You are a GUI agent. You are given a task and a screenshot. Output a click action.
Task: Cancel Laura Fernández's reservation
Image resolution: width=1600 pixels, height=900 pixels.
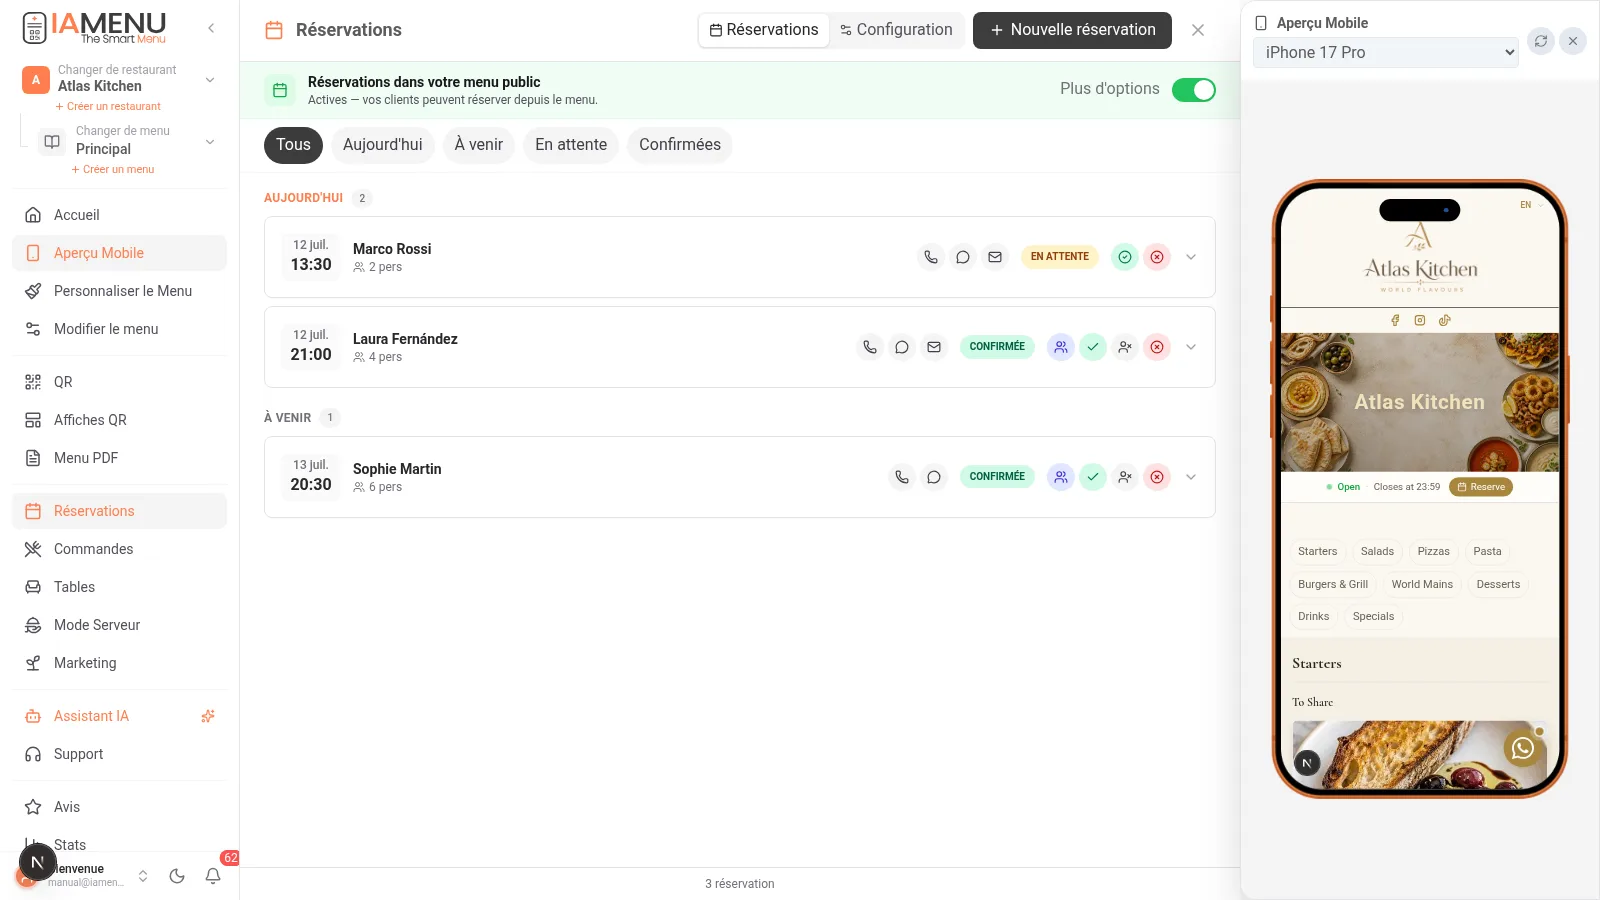click(x=1157, y=347)
